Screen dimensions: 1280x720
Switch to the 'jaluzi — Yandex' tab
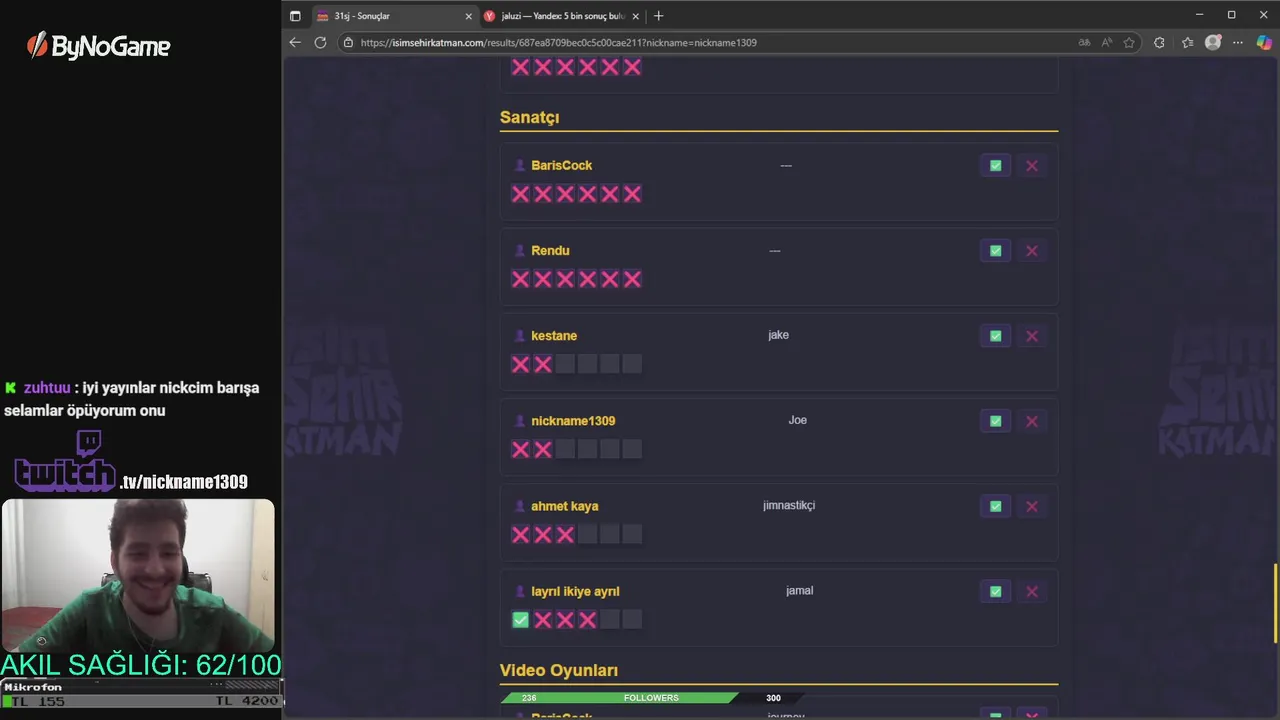pos(562,16)
